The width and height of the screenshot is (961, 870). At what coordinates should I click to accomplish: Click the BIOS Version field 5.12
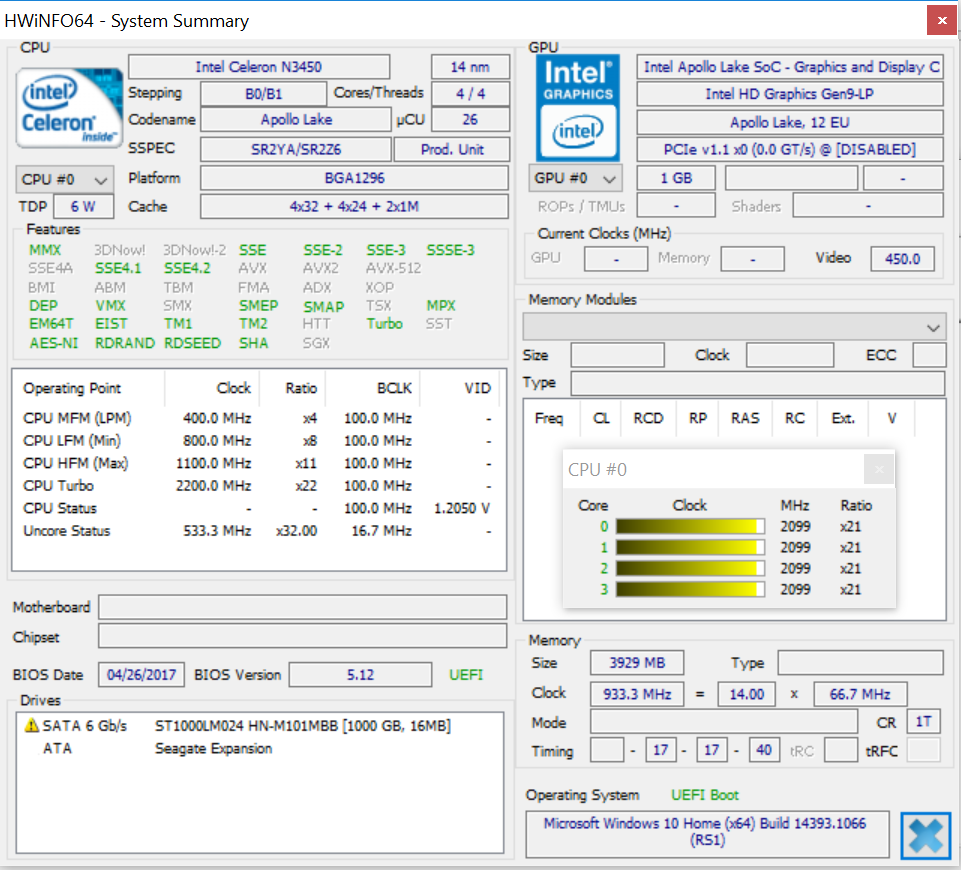coord(360,675)
